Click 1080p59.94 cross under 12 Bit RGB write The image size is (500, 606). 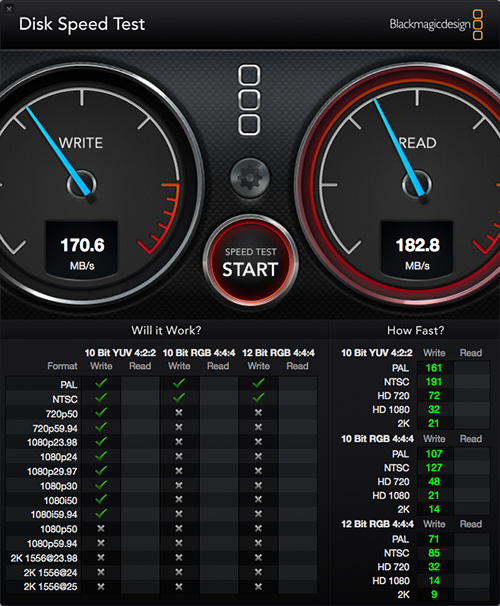(258, 543)
